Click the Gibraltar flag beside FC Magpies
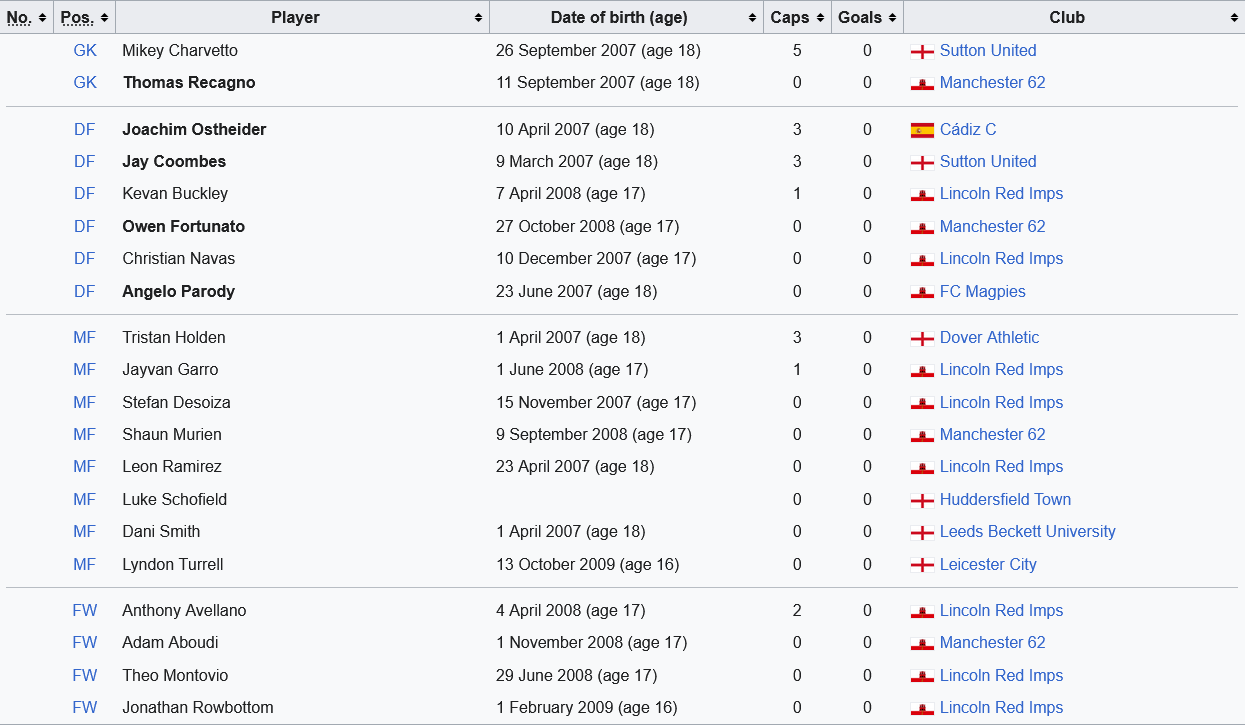The height and width of the screenshot is (725, 1245). [x=922, y=292]
